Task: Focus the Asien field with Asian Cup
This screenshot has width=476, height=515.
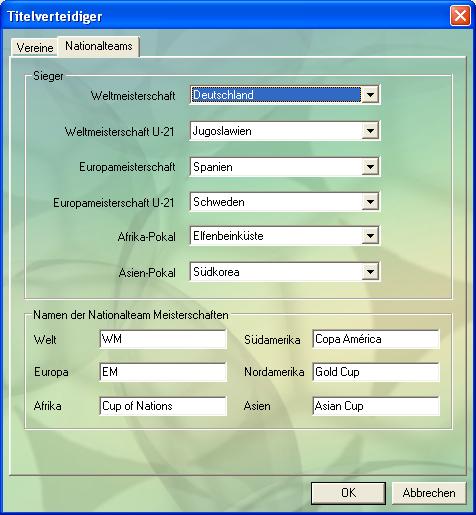Action: (376, 406)
